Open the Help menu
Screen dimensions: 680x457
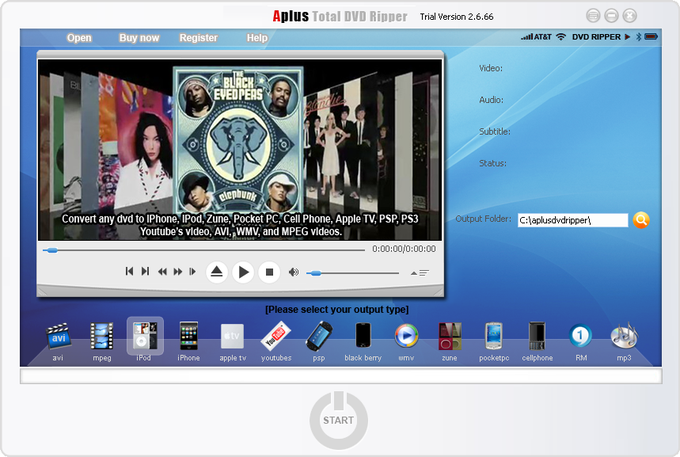(x=257, y=38)
